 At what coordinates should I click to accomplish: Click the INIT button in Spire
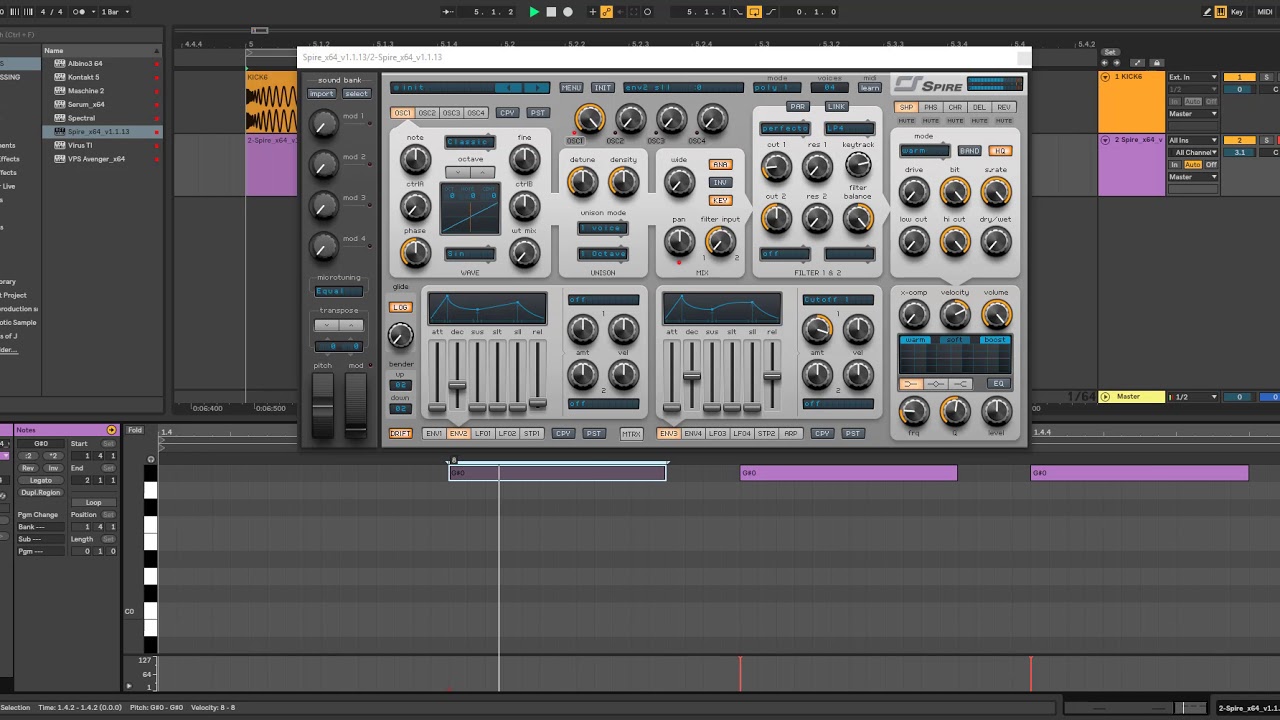(x=602, y=88)
